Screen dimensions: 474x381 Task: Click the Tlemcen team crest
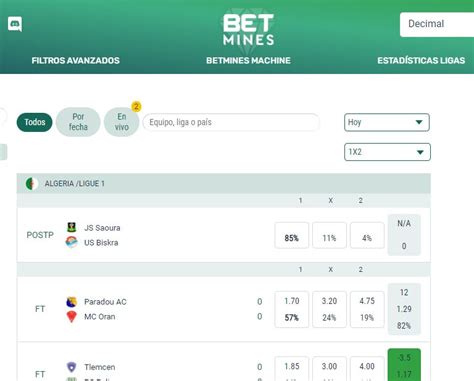click(x=71, y=367)
